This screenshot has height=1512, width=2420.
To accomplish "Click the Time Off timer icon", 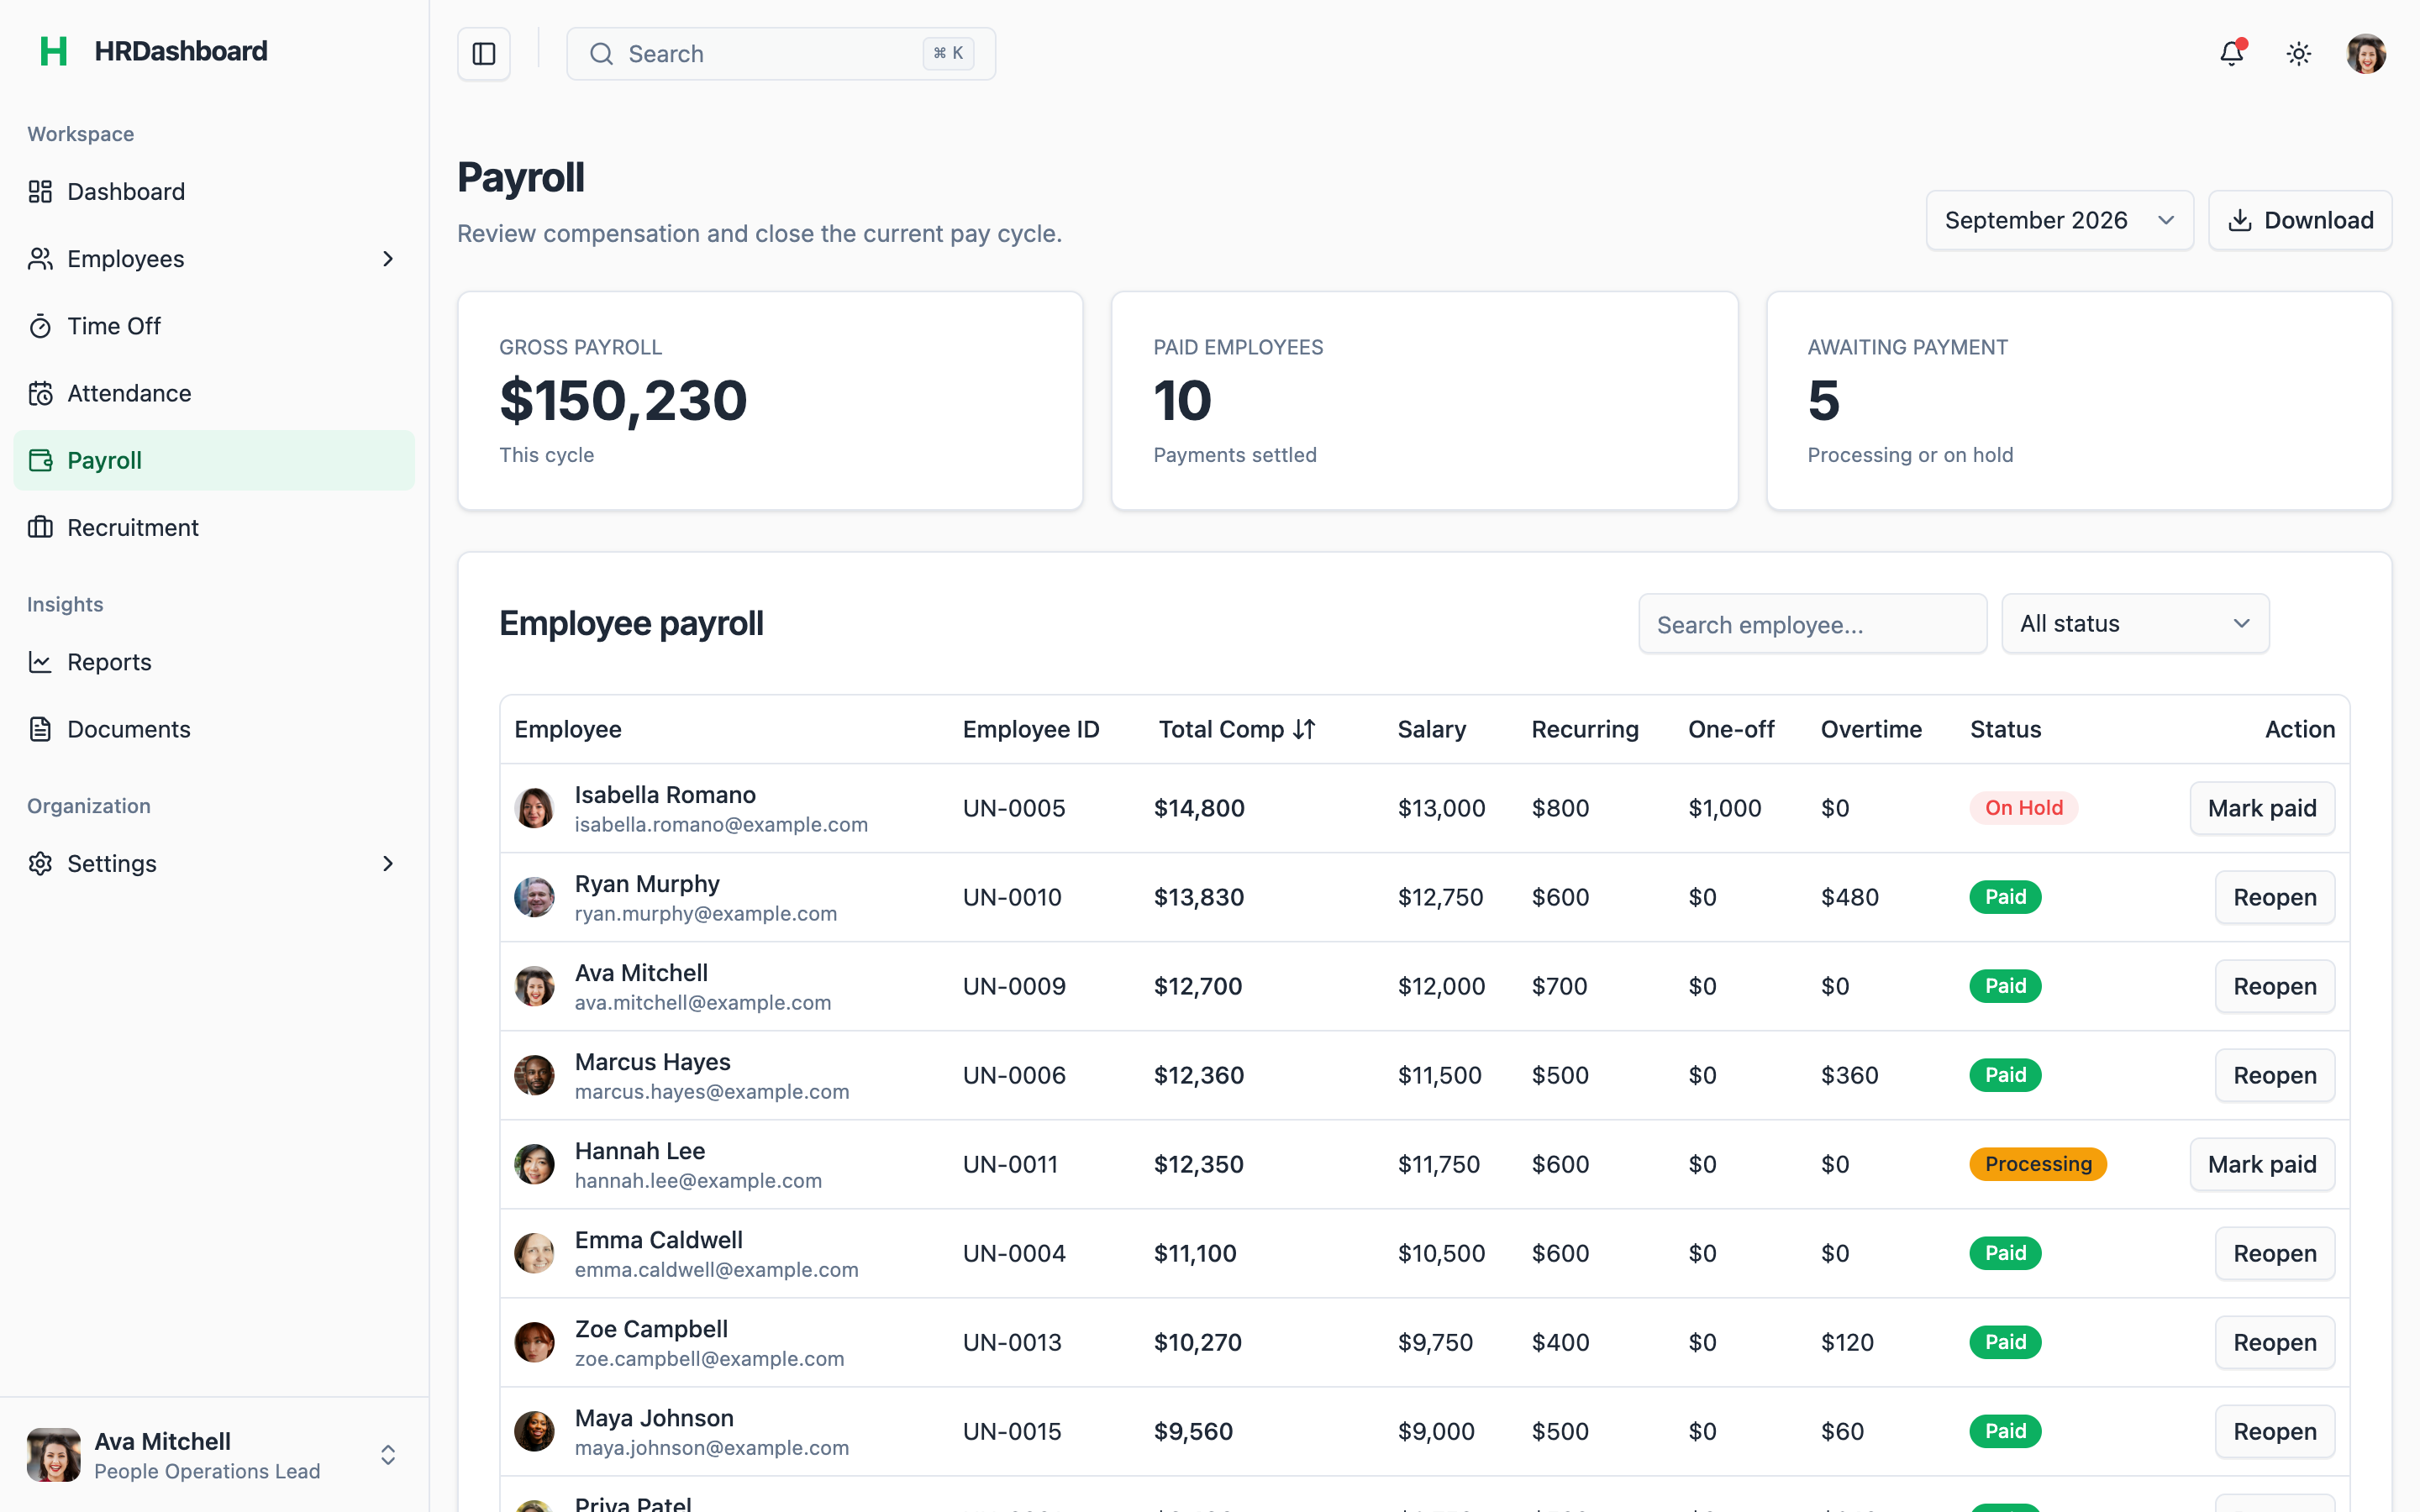I will click(x=40, y=326).
